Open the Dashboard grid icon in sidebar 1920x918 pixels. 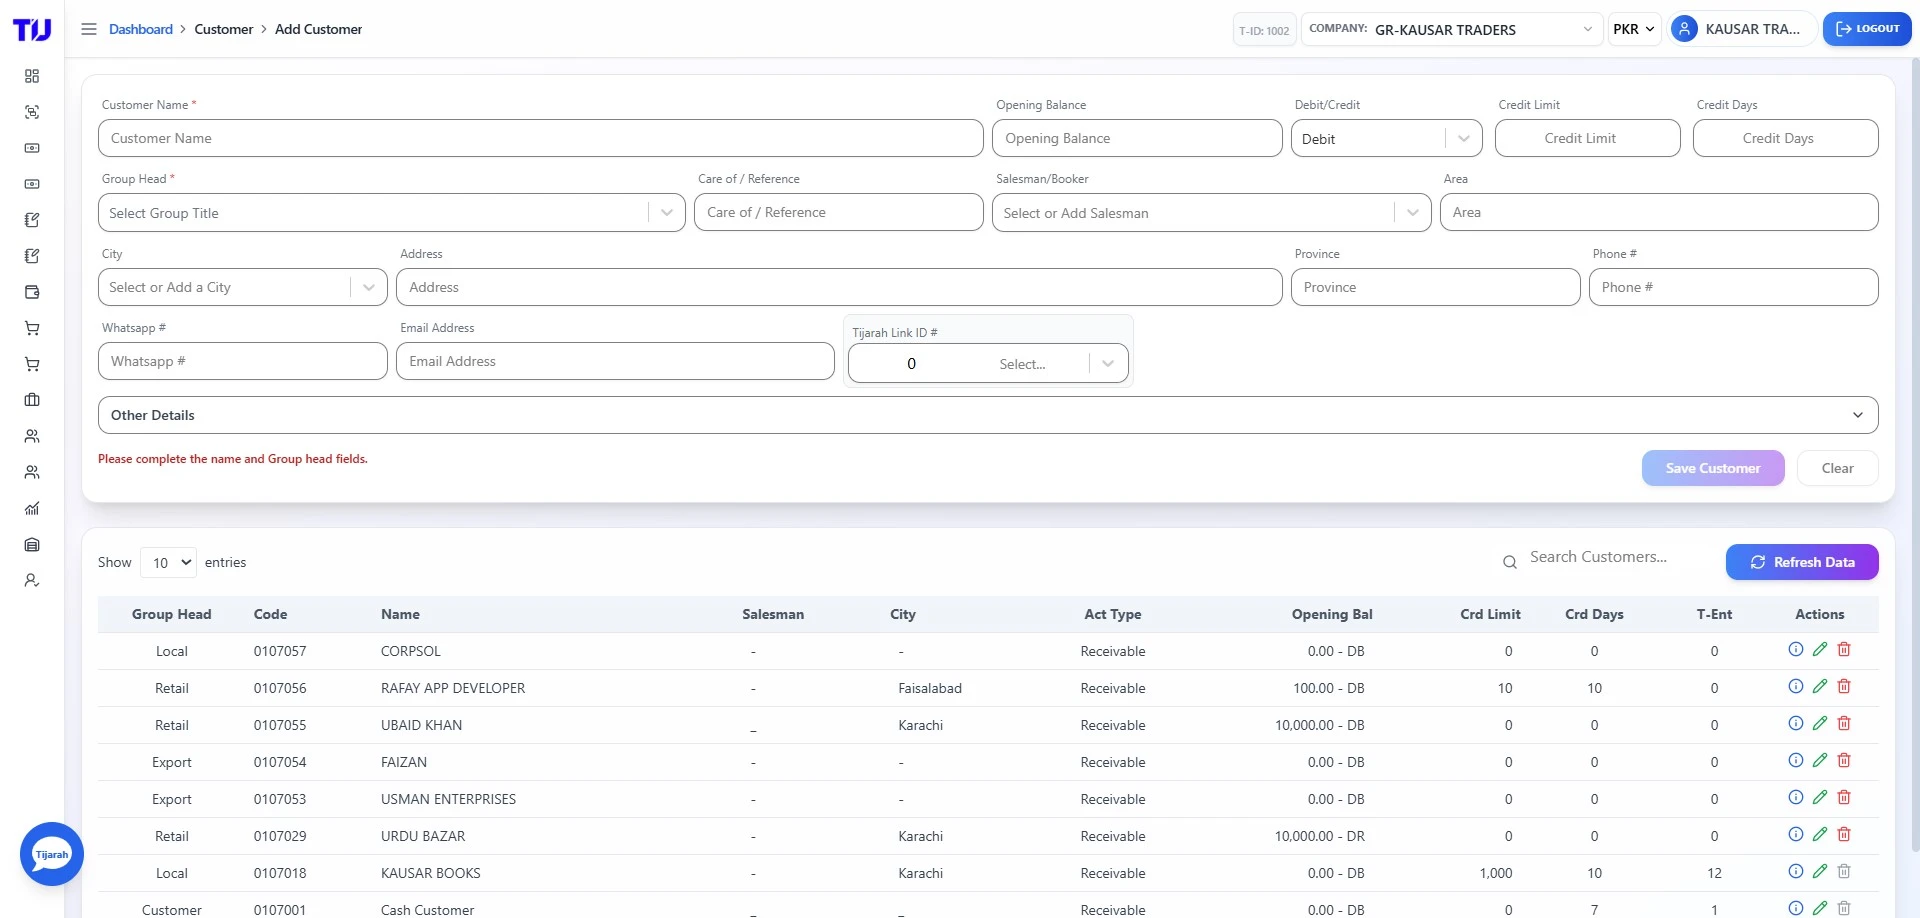tap(32, 76)
